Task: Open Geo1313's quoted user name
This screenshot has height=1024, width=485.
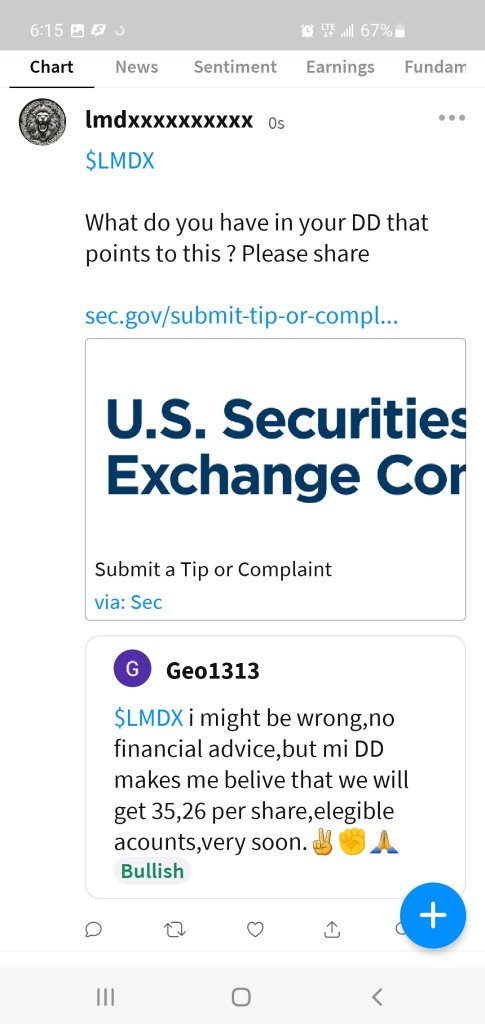Action: [212, 670]
